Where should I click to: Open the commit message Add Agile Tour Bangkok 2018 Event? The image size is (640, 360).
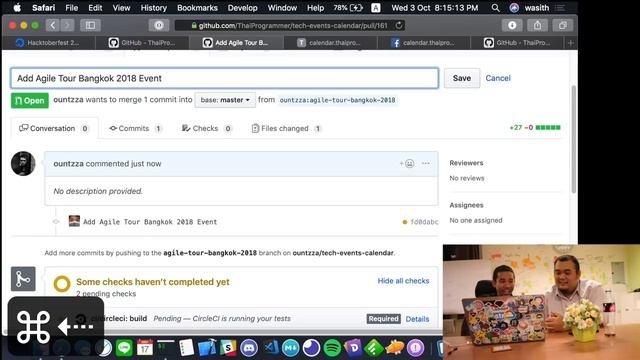[x=150, y=222]
